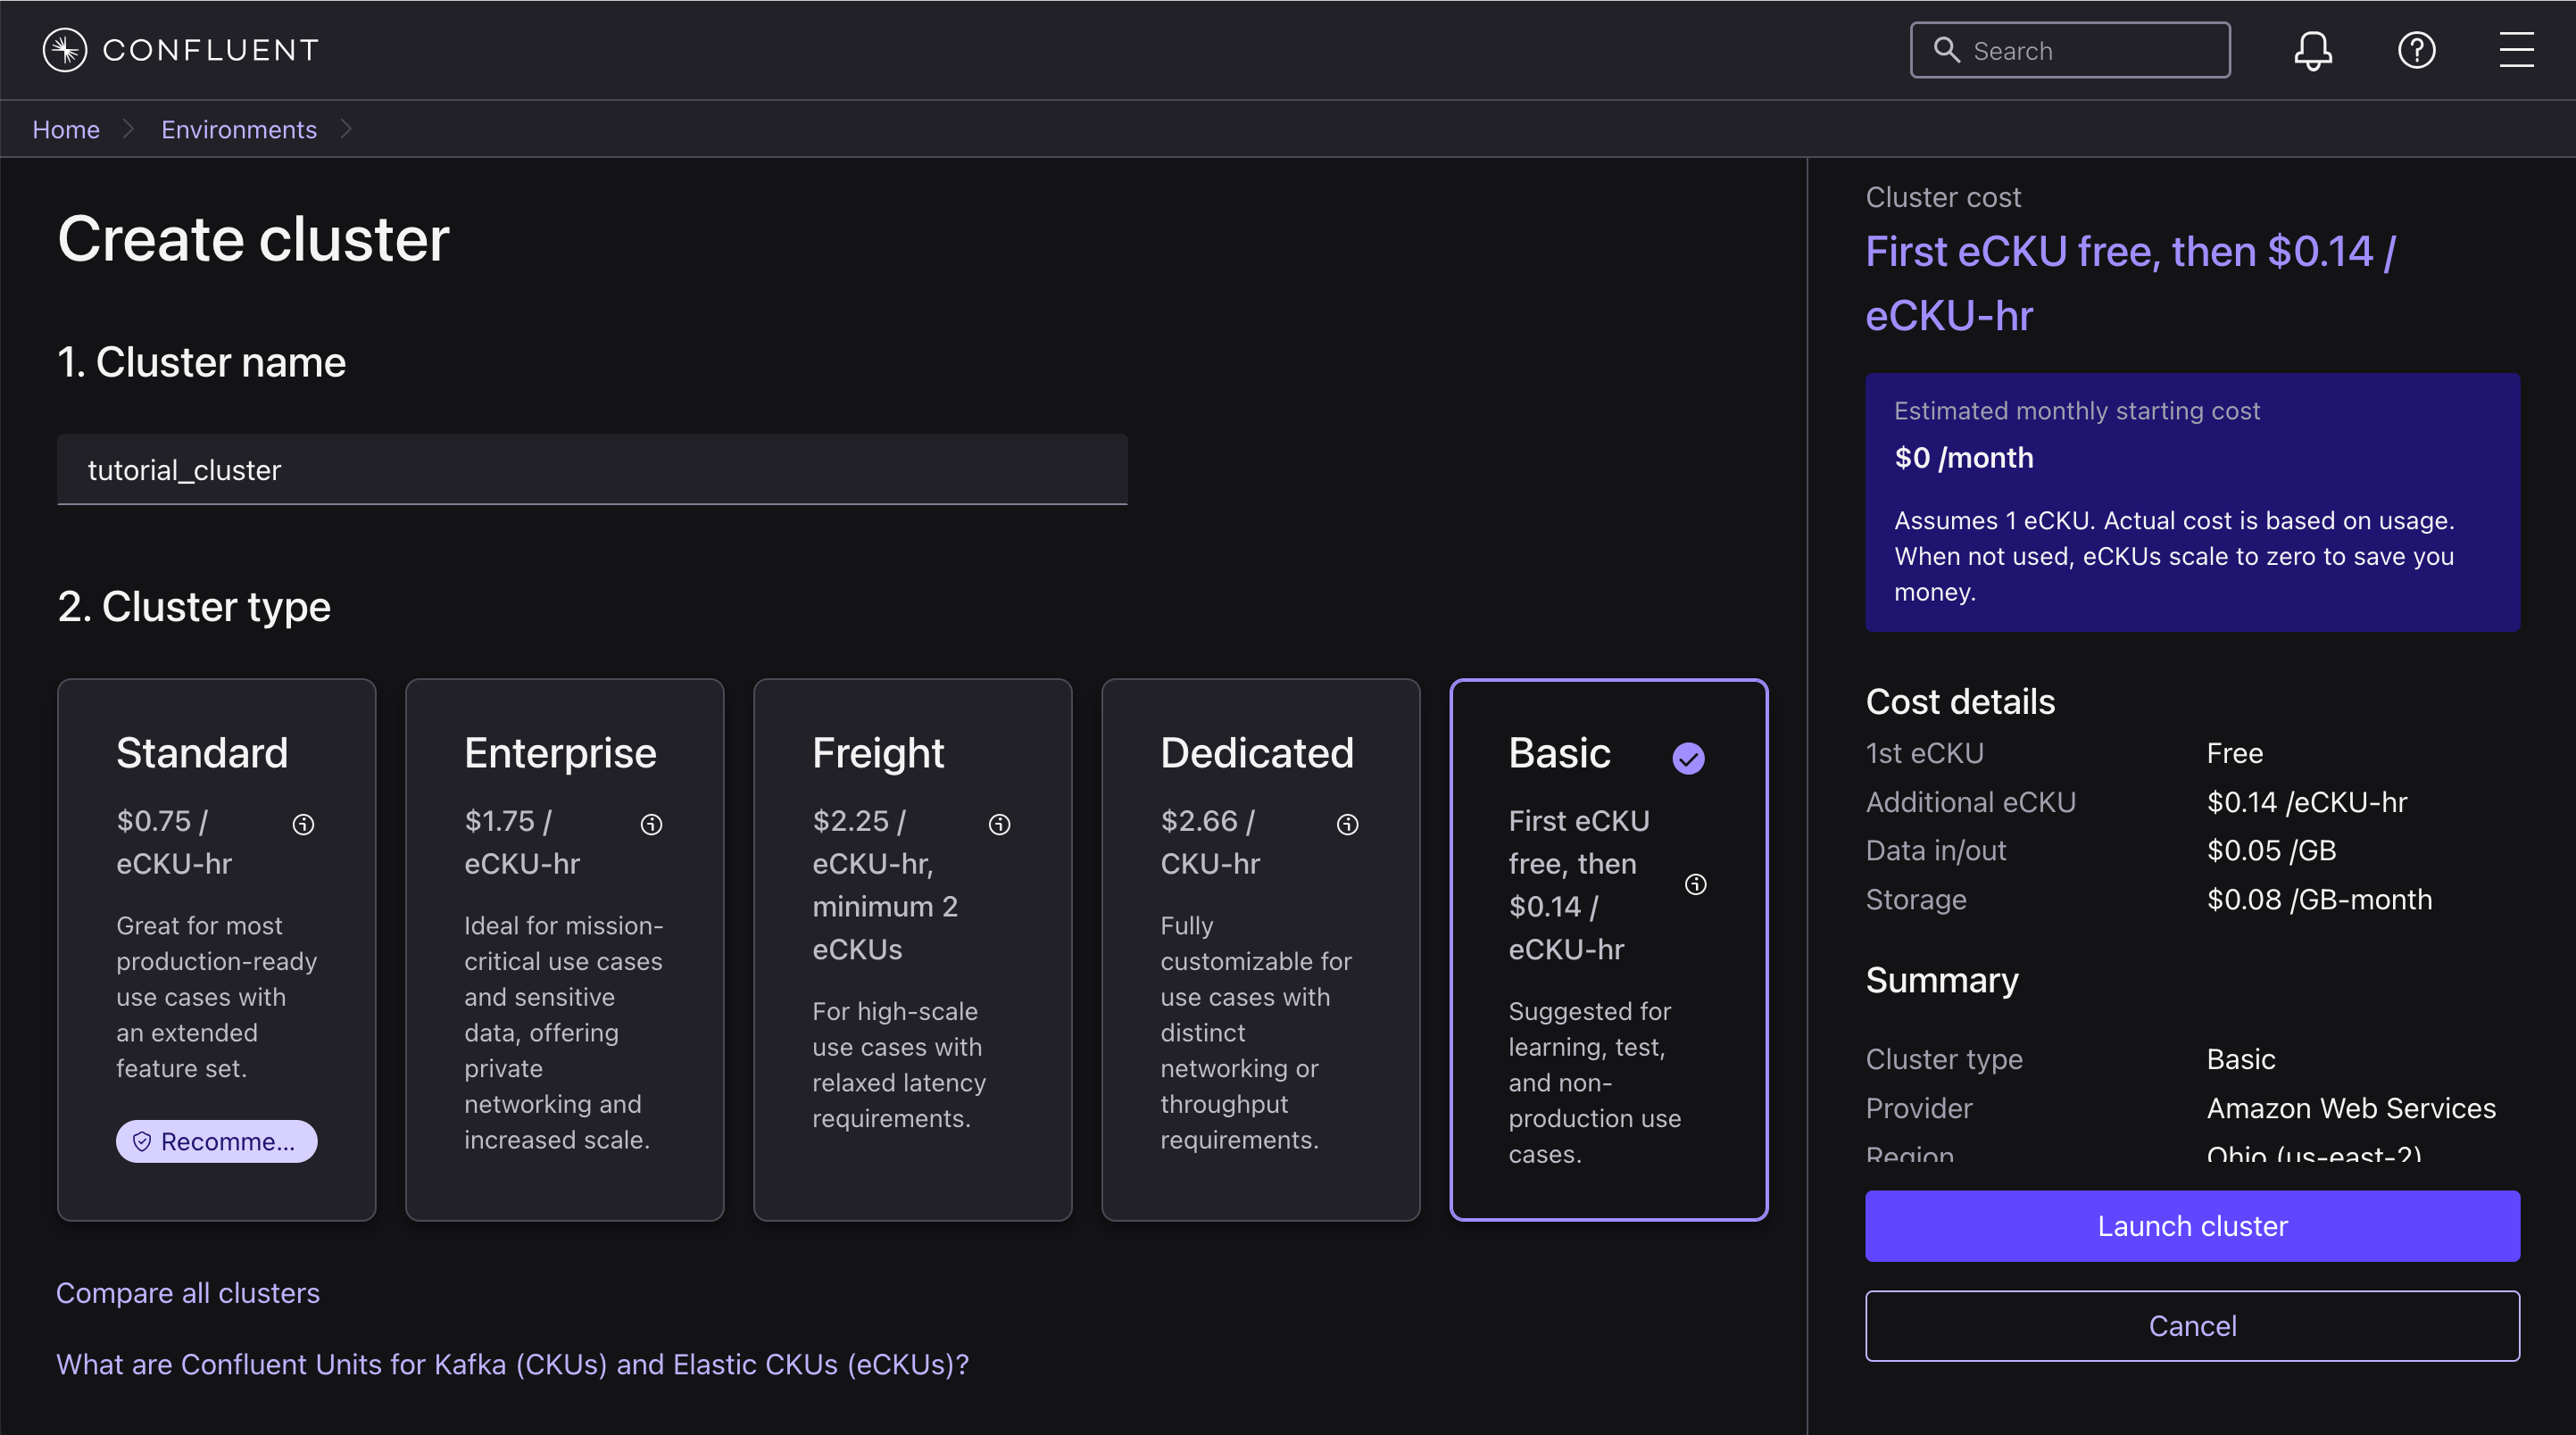
Task: Click chevron after Home breadcrumb
Action: pyautogui.click(x=128, y=129)
